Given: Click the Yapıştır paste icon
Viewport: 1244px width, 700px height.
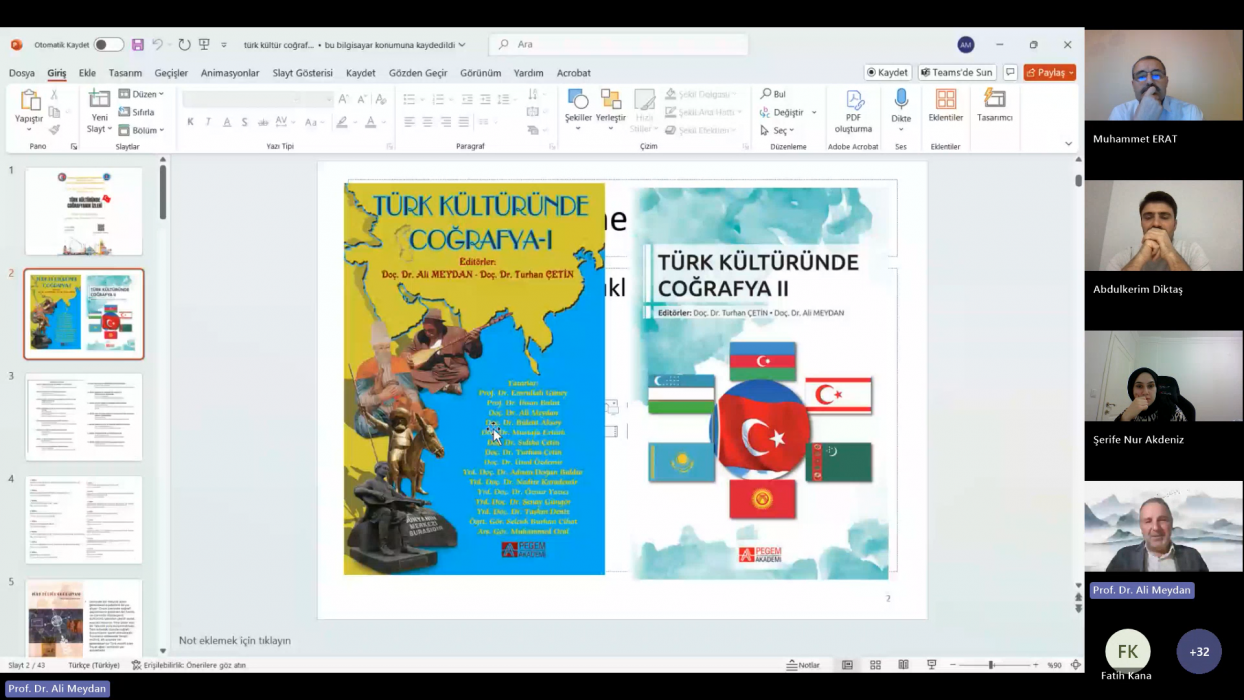Looking at the screenshot, I should pyautogui.click(x=29, y=101).
